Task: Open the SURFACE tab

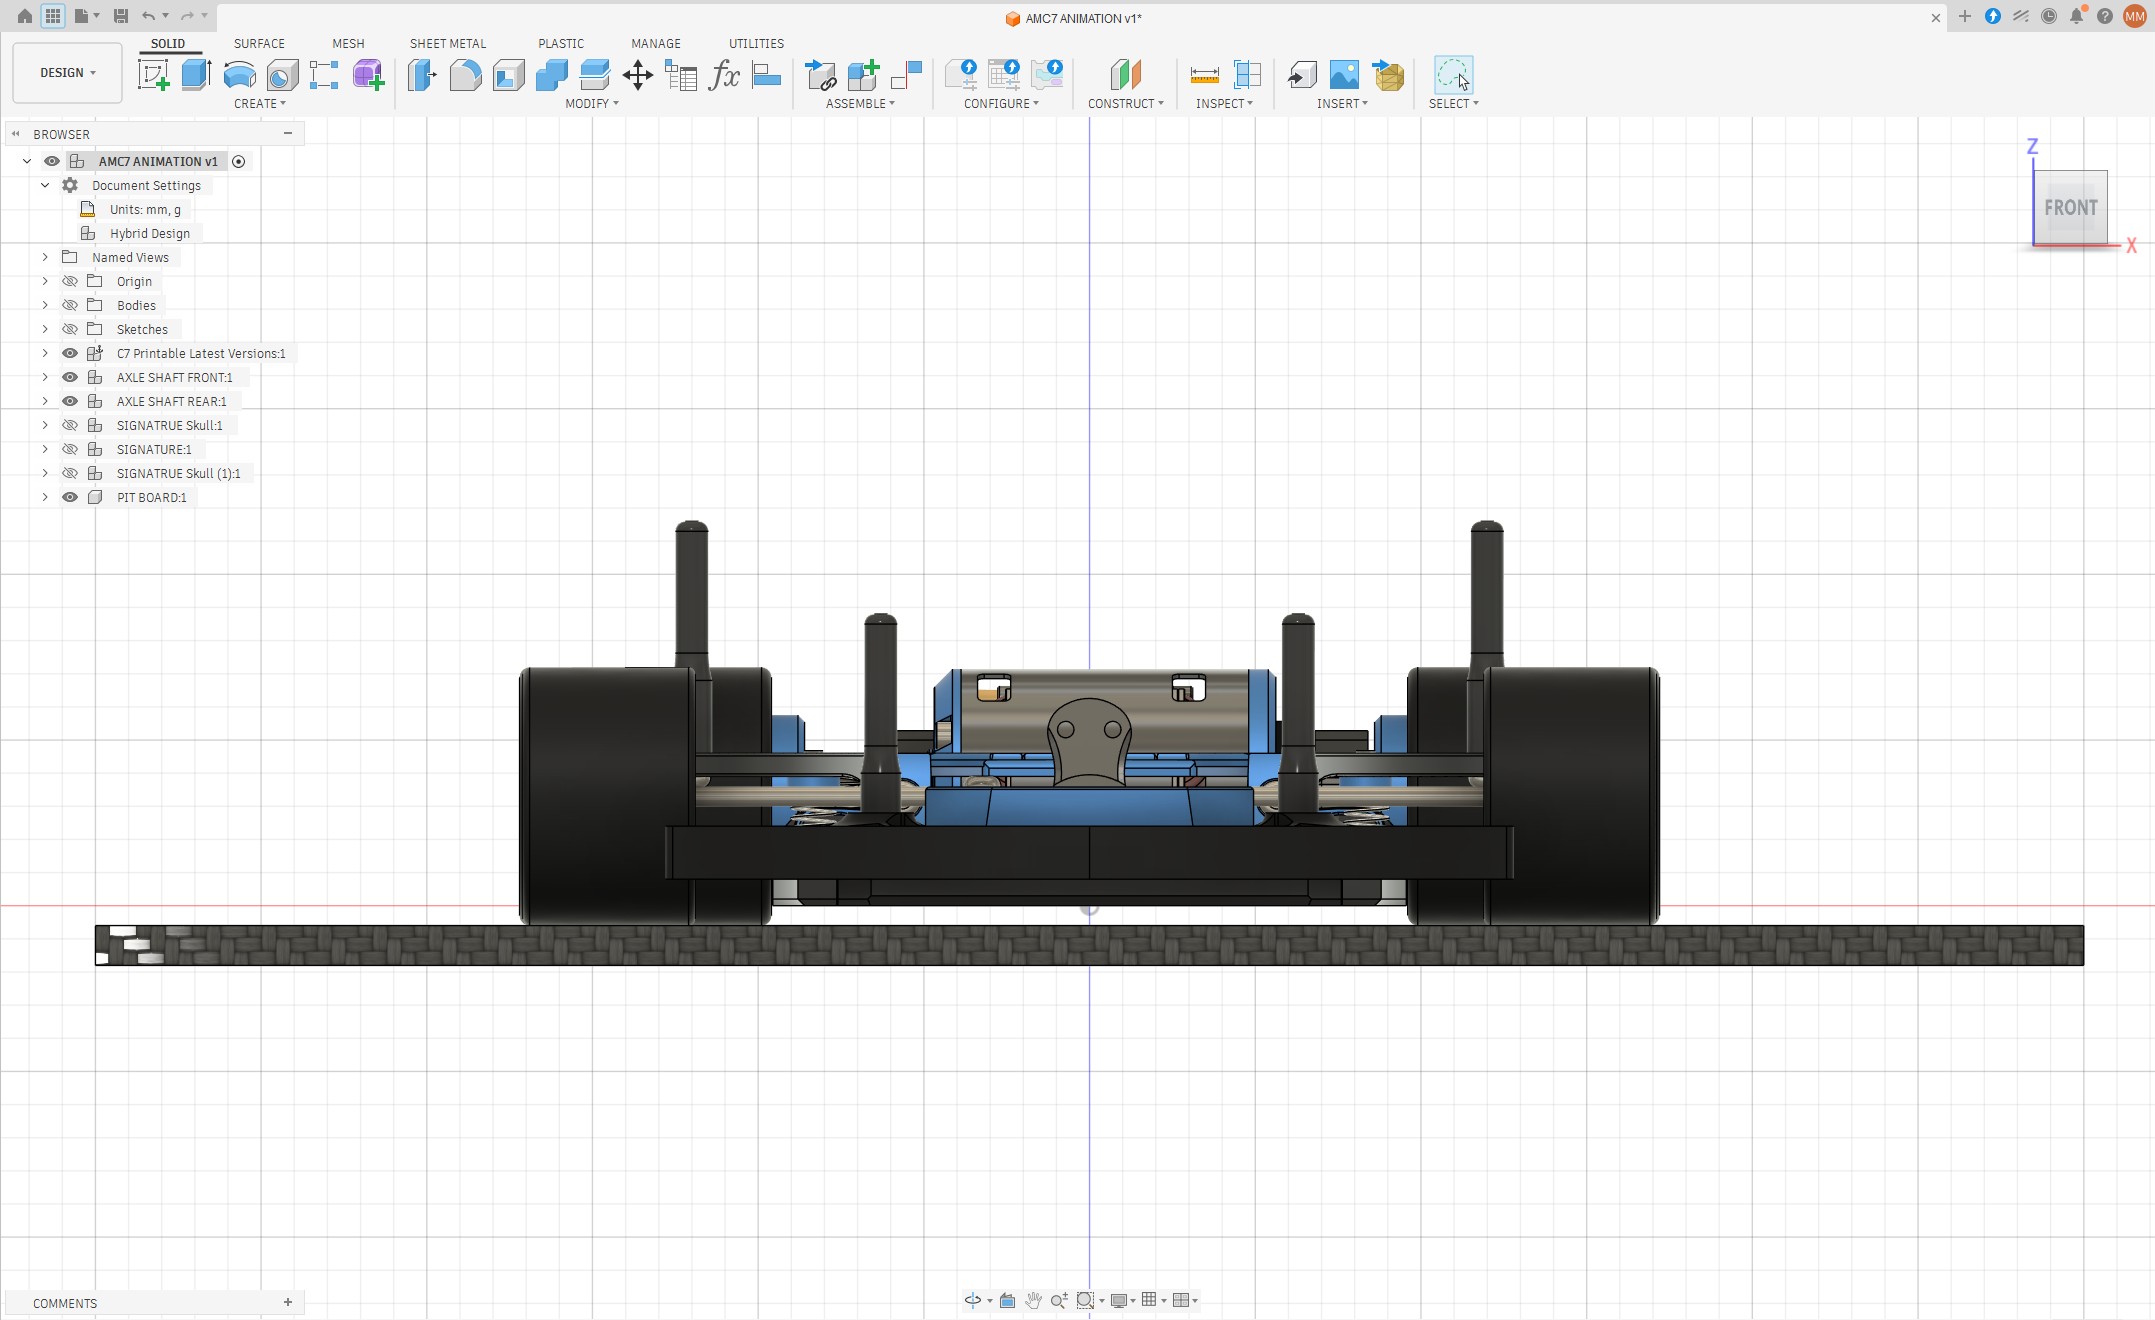Action: (259, 43)
